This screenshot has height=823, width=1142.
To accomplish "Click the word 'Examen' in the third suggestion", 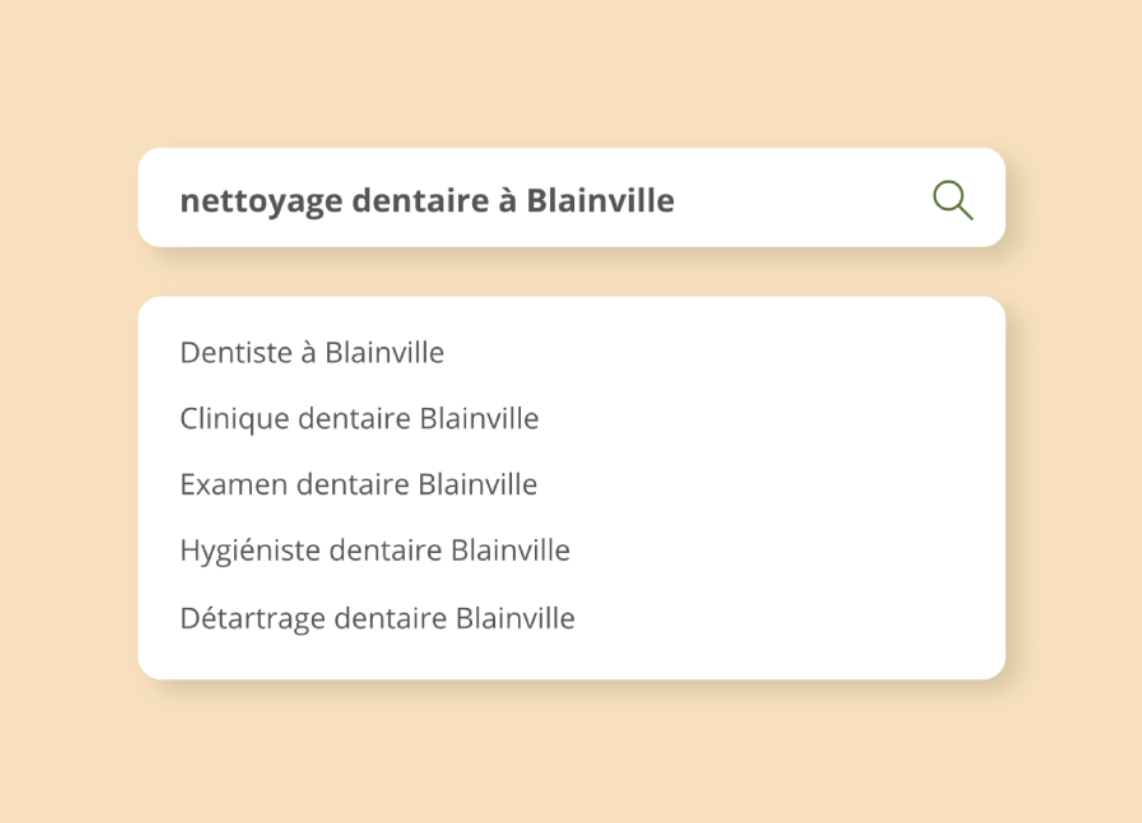I will (234, 484).
